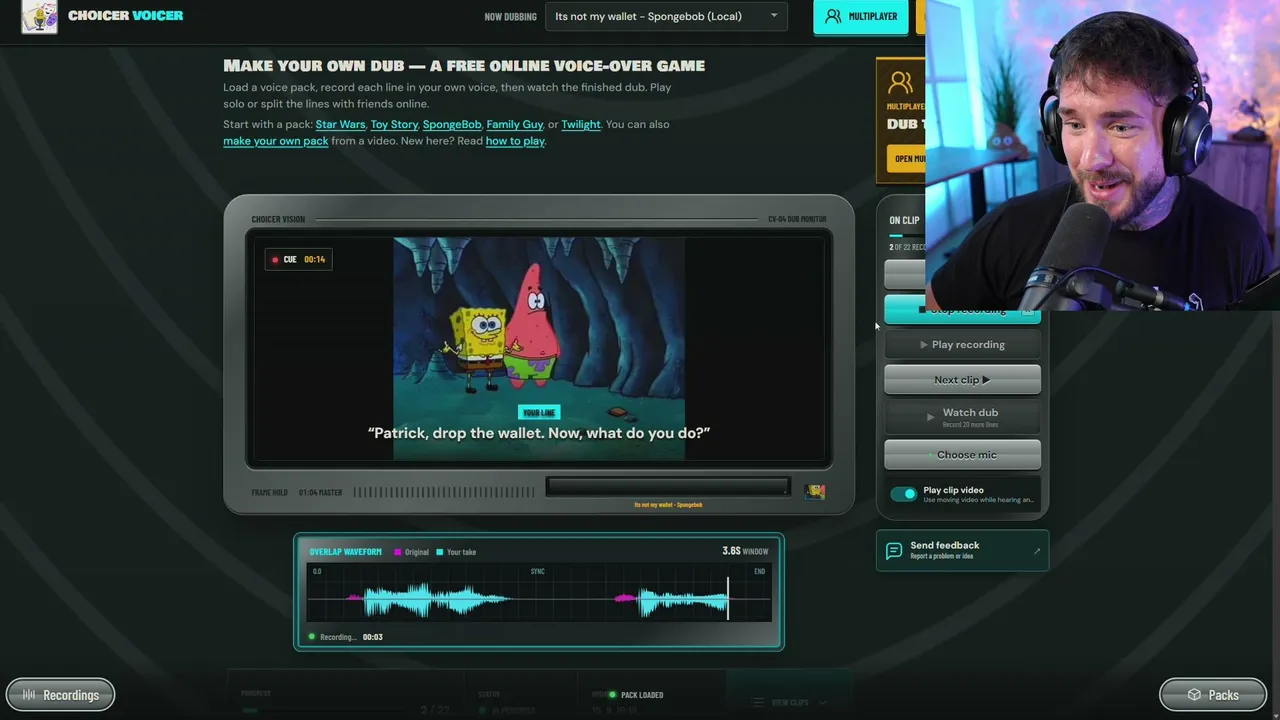Follow the 'make your own pack' link
Screen dimensions: 1280x720
pyautogui.click(x=276, y=141)
